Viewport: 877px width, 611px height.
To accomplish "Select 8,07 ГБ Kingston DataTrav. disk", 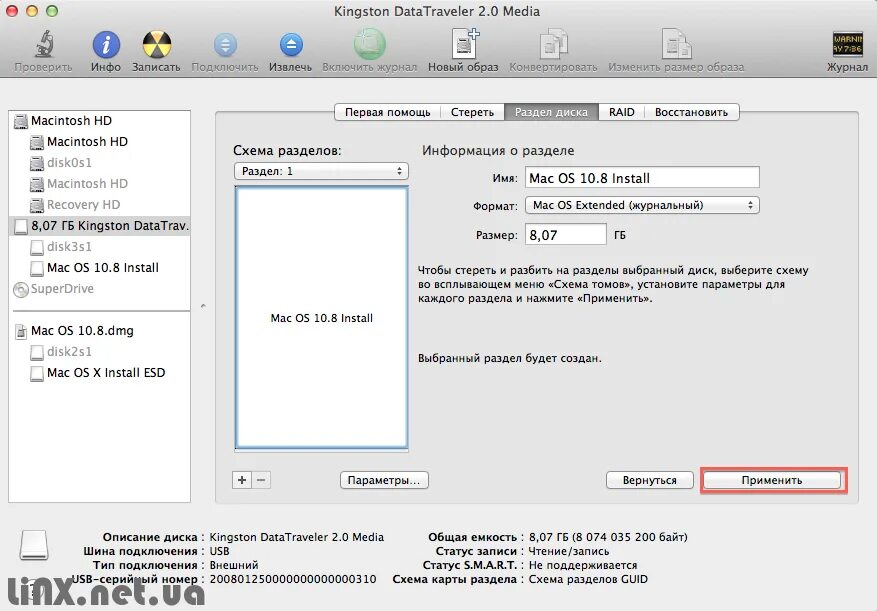I will (x=100, y=225).
